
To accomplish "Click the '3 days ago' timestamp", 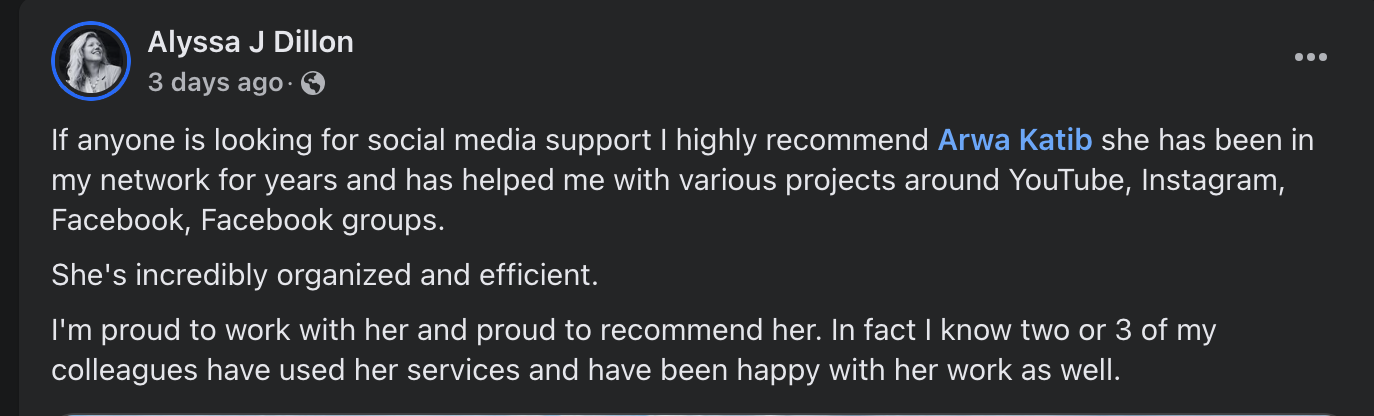I will [215, 83].
